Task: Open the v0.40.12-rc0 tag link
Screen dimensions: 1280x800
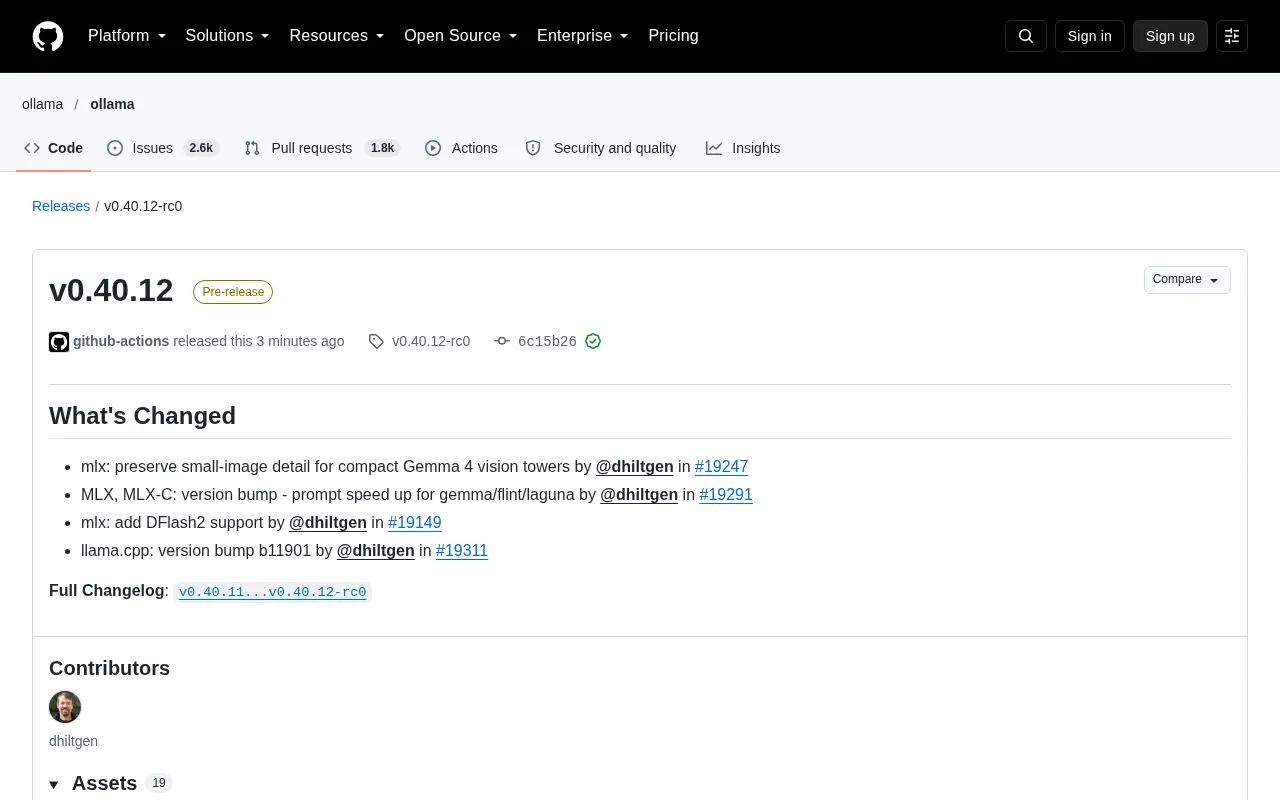Action: (x=431, y=341)
